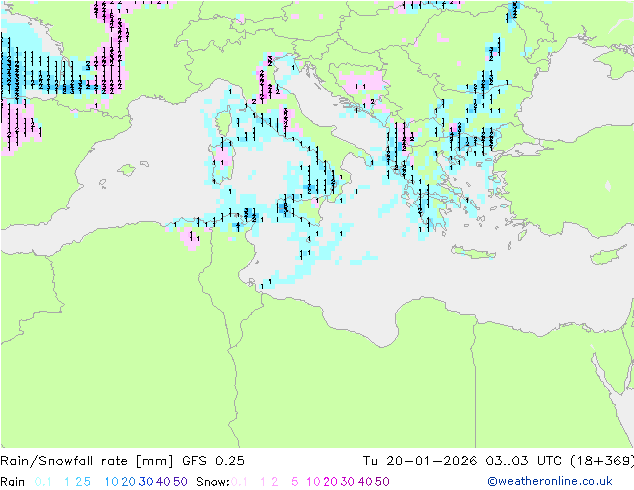The height and width of the screenshot is (490, 634).
Task: Select the 'Rain/Snowfall rate [mm]' title text
Action: (87, 461)
